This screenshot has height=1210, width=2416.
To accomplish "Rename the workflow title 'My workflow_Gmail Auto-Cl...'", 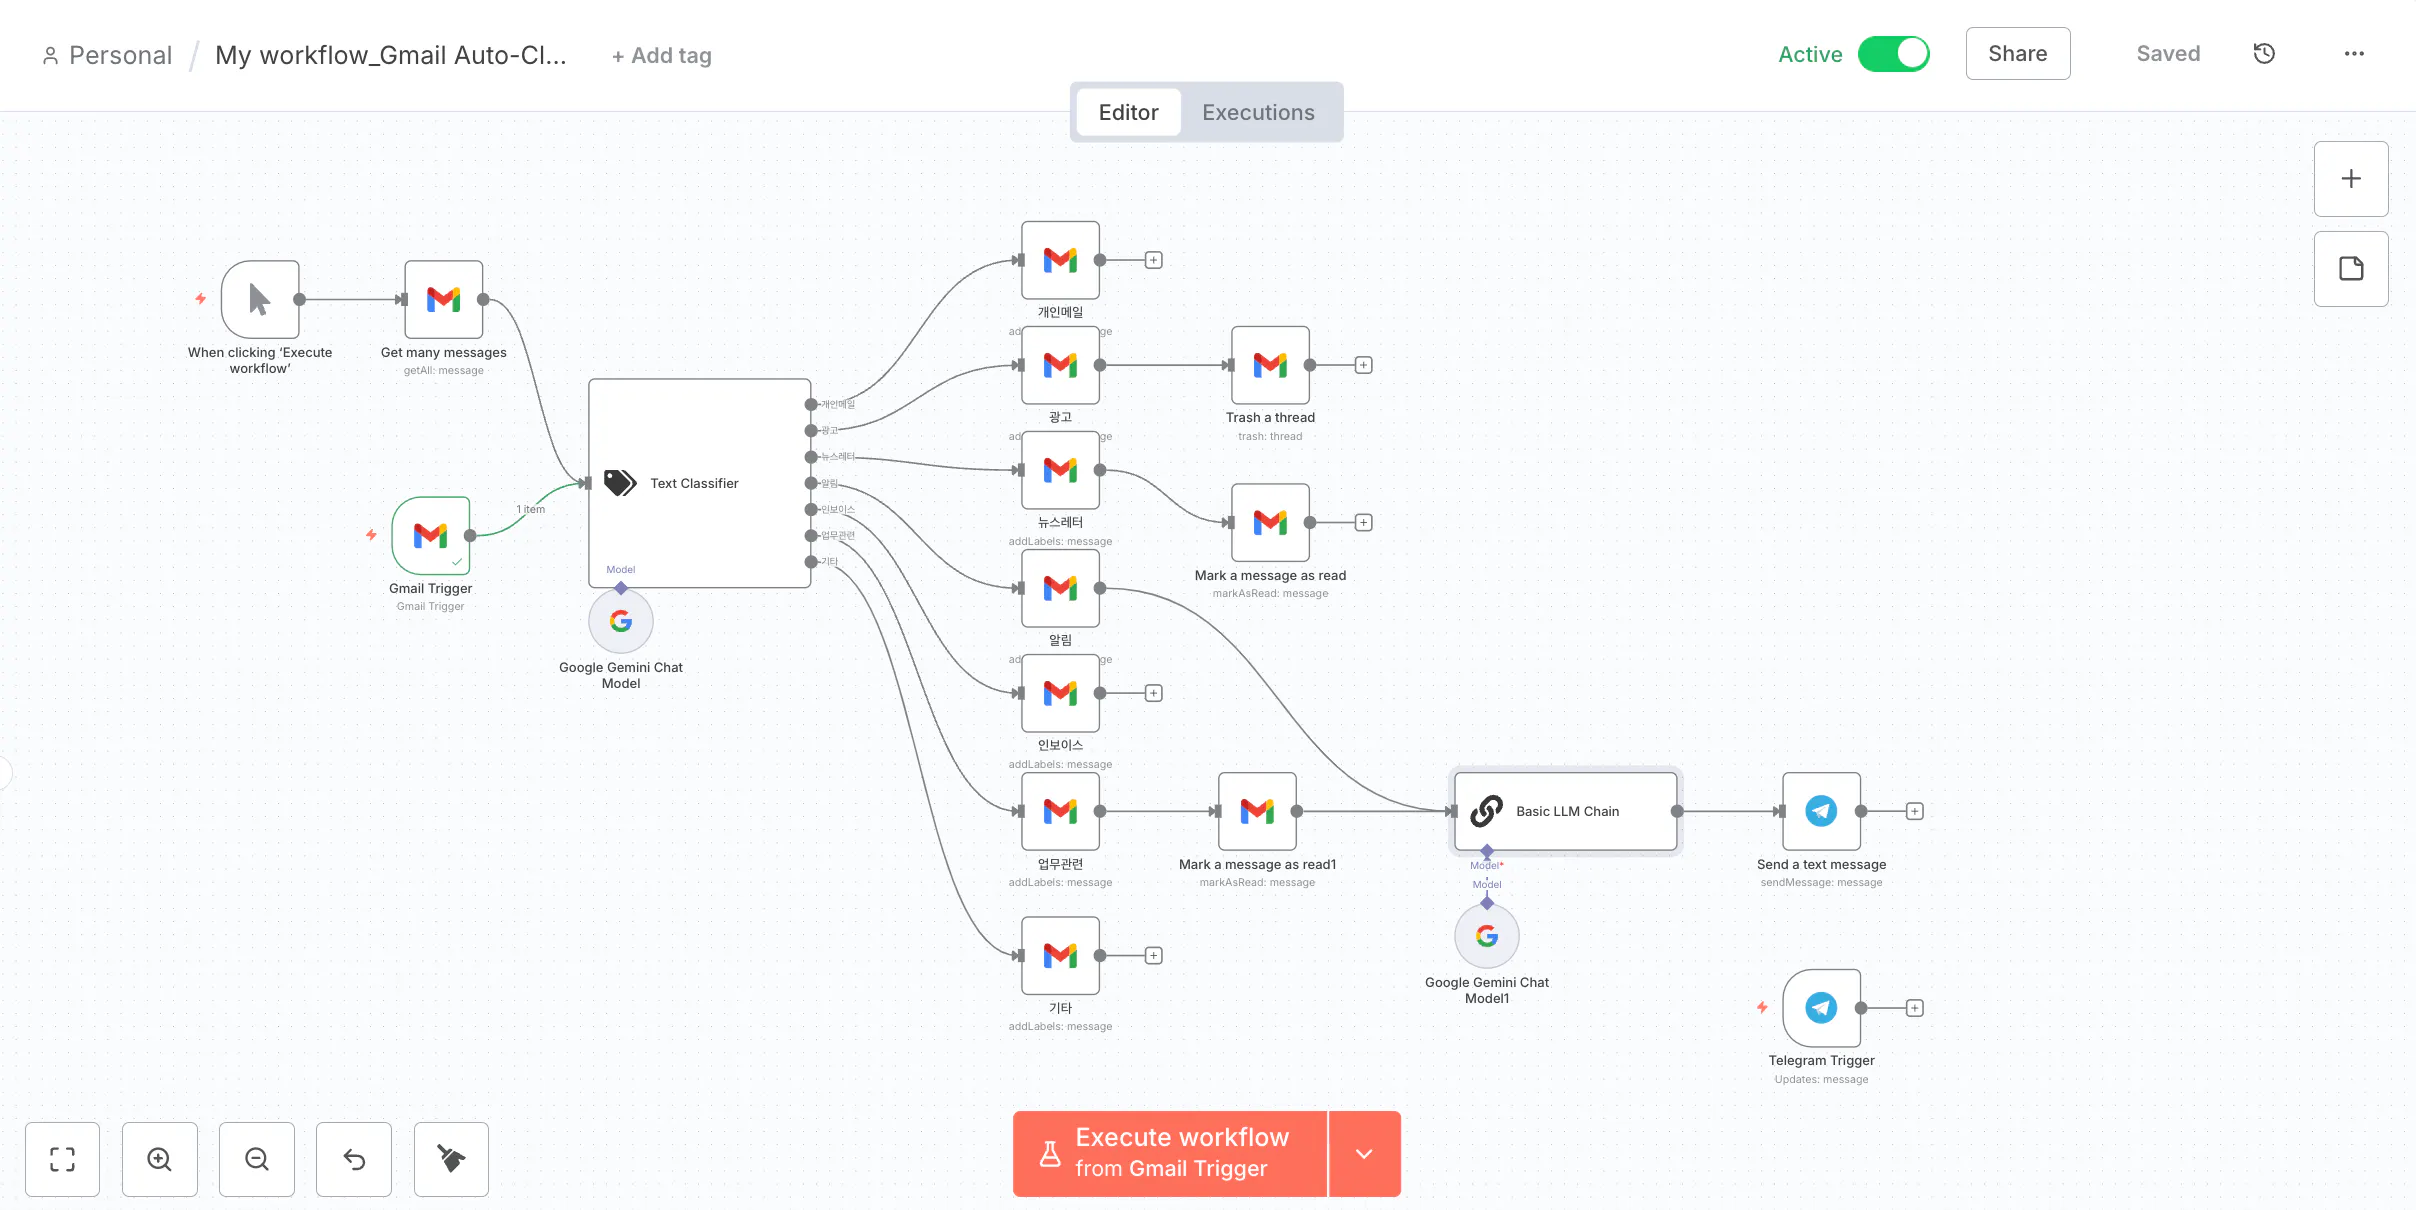I will (391, 55).
